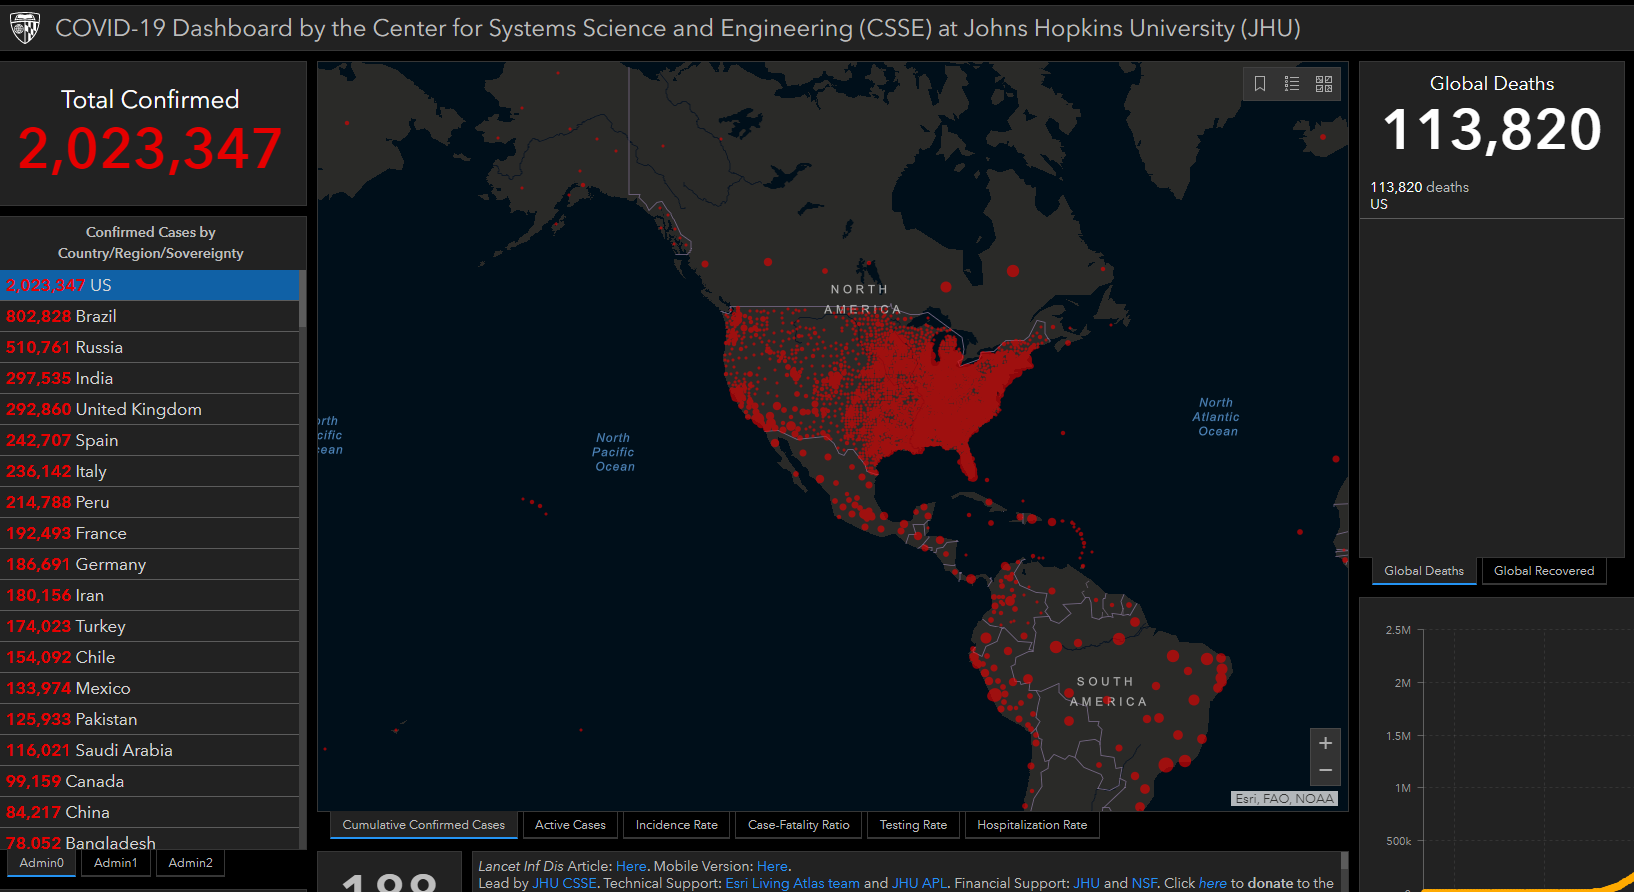Select Mexico with 133,974 cases

coord(150,688)
